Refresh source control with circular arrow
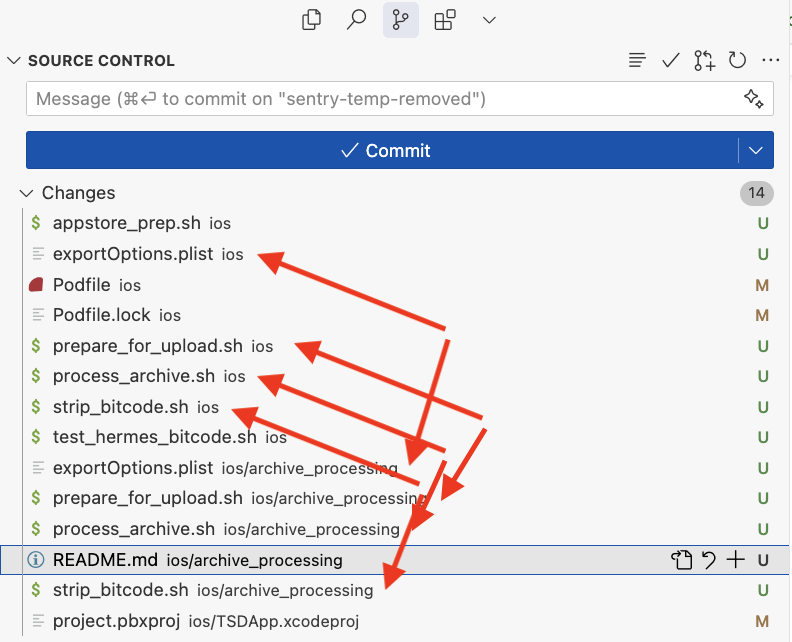The height and width of the screenshot is (642, 792). pos(737,60)
